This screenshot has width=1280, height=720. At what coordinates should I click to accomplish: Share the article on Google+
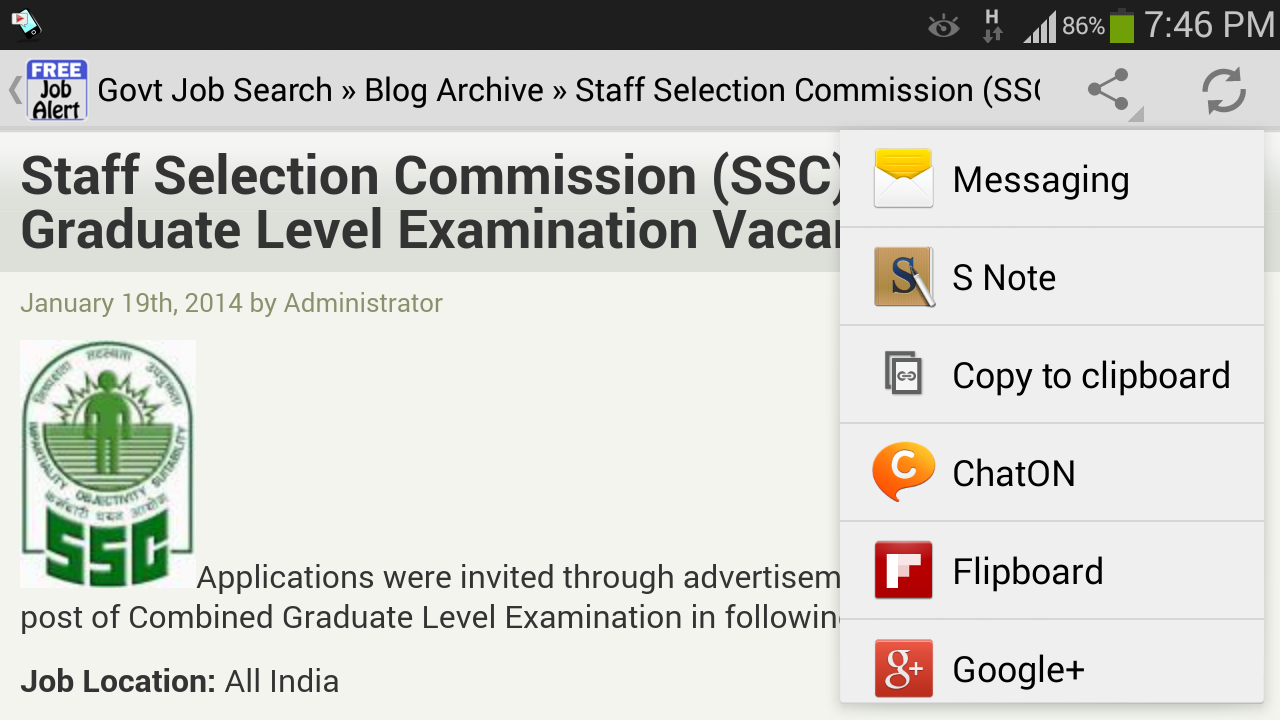coord(1018,669)
